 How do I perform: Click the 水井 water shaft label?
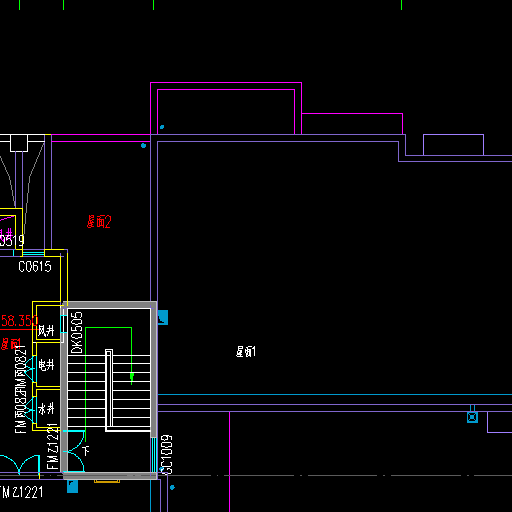46,408
